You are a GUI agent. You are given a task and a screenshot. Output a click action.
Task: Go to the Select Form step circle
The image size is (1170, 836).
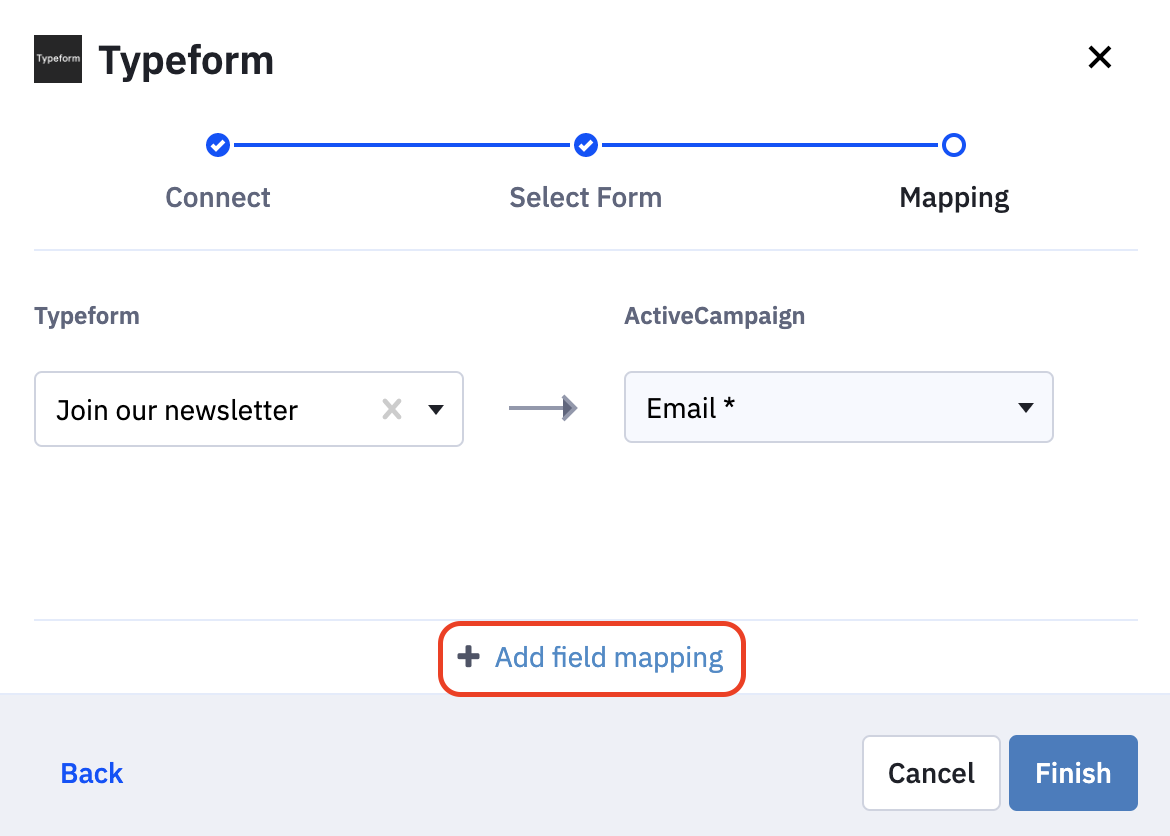pos(586,145)
